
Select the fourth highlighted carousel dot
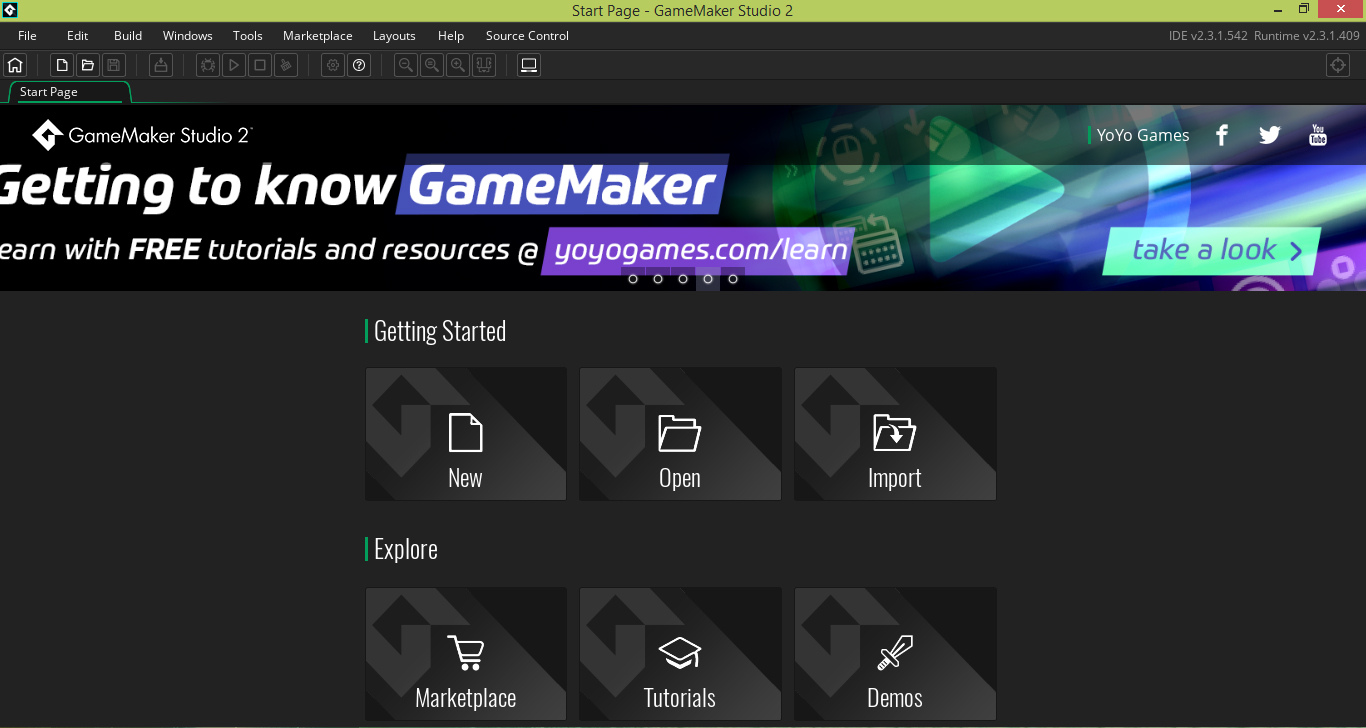pos(708,279)
